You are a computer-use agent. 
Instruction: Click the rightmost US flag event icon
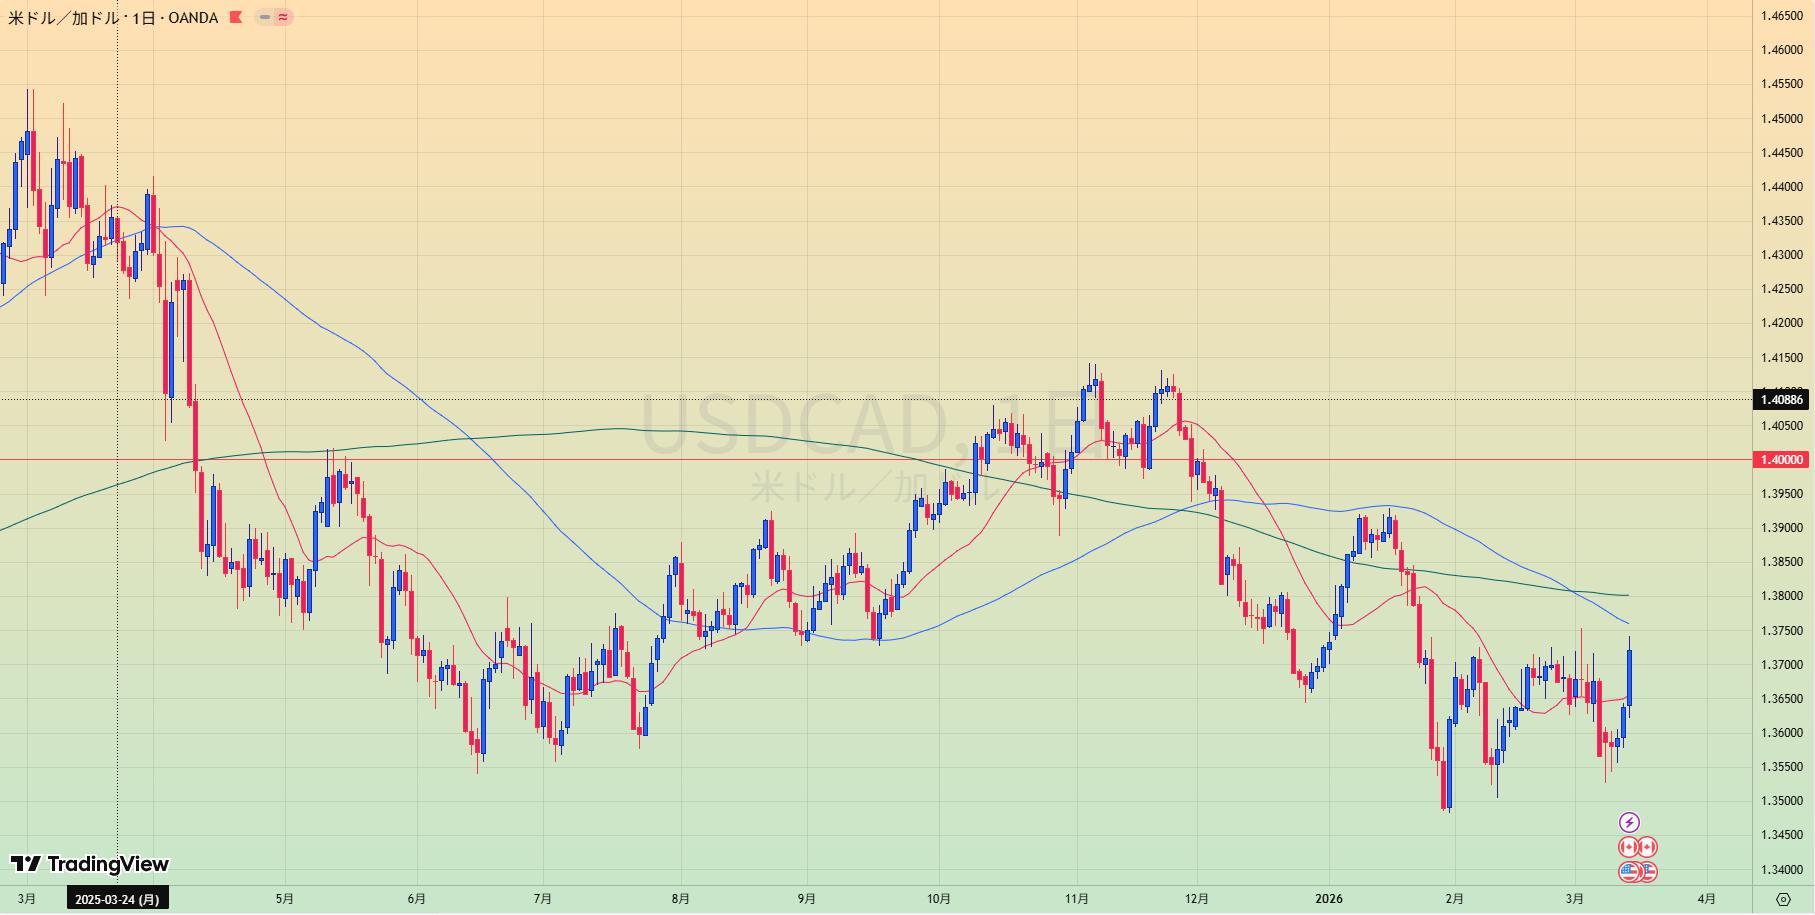[1648, 872]
